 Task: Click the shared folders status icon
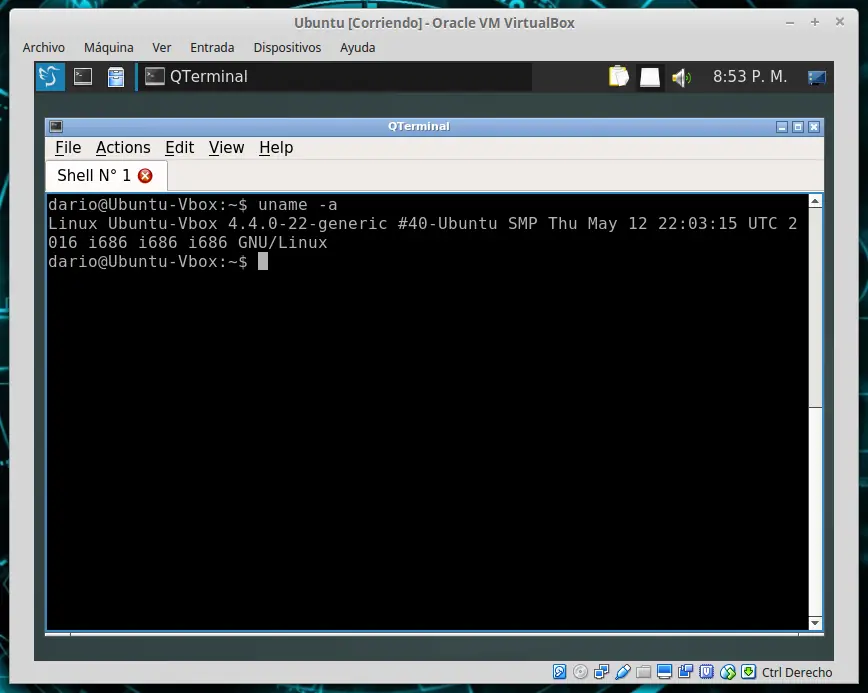point(643,673)
